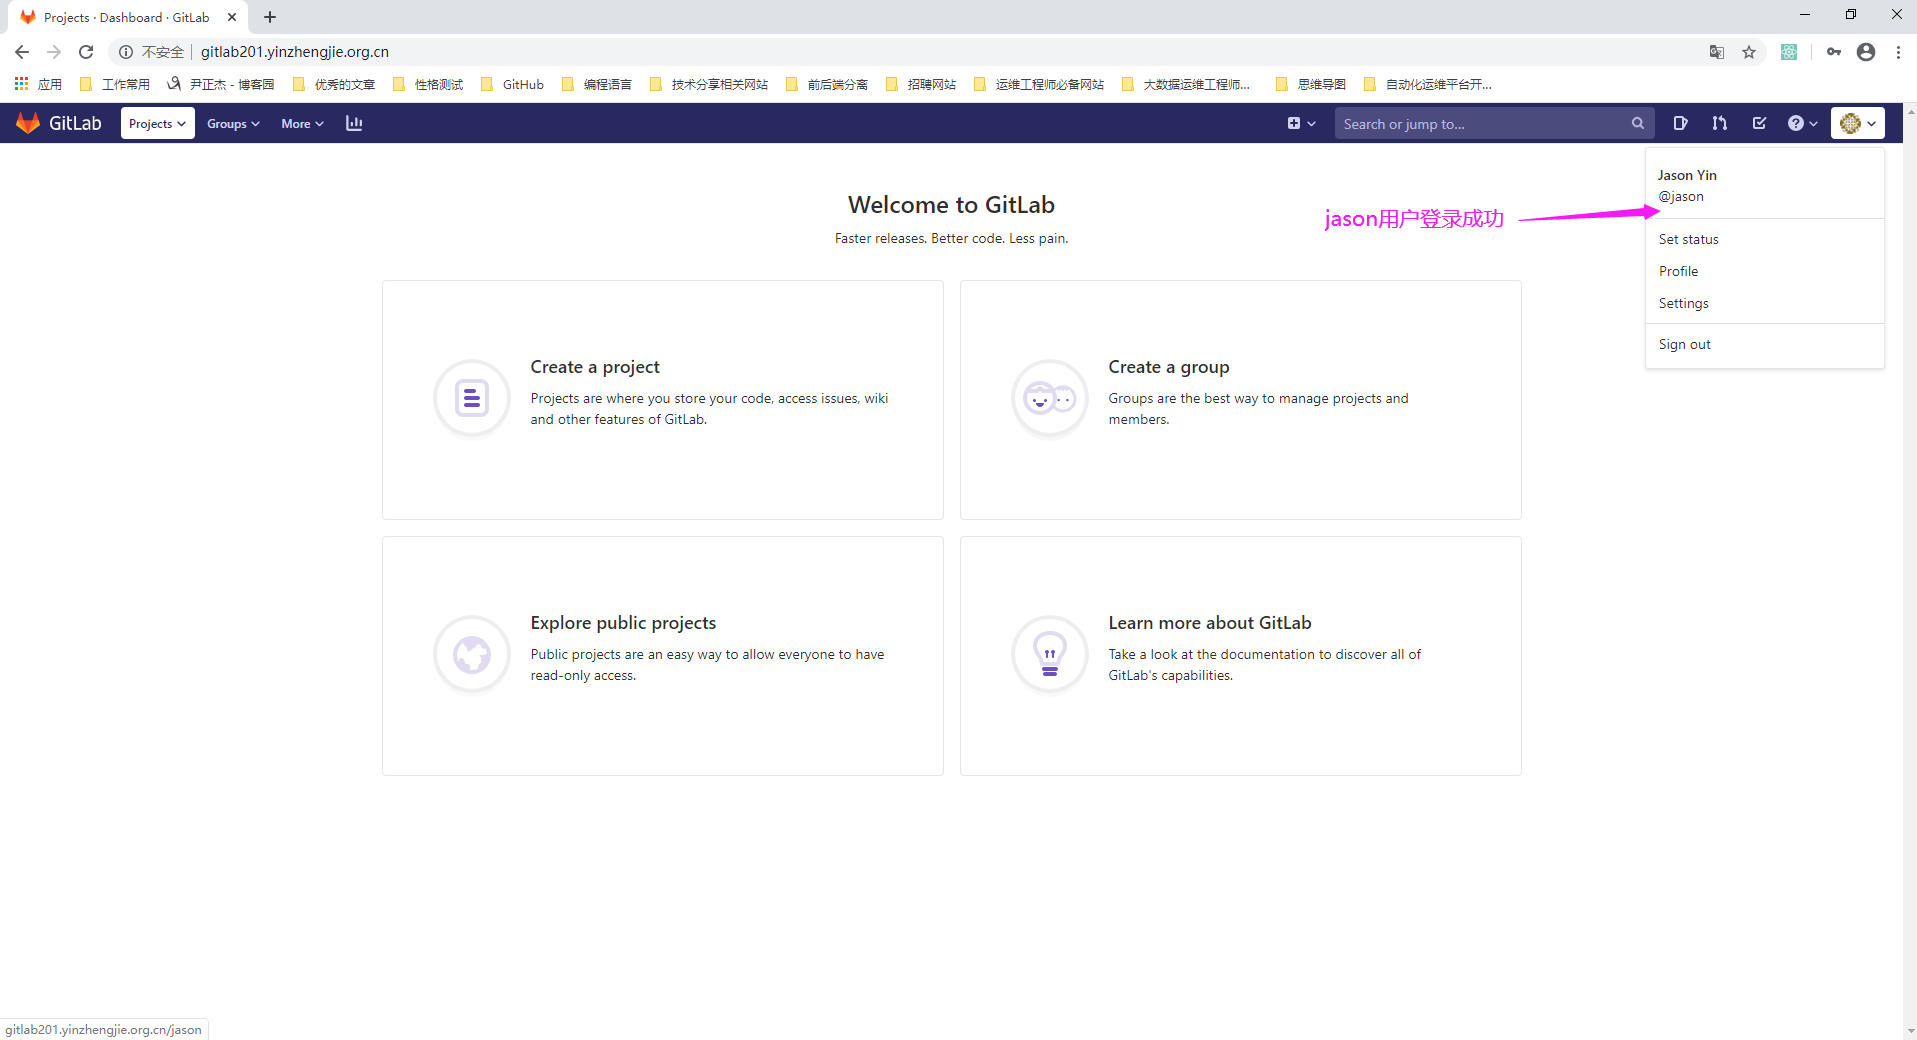1917x1040 pixels.
Task: Close the Projects Dashboard GitLab tab
Action: click(x=232, y=17)
